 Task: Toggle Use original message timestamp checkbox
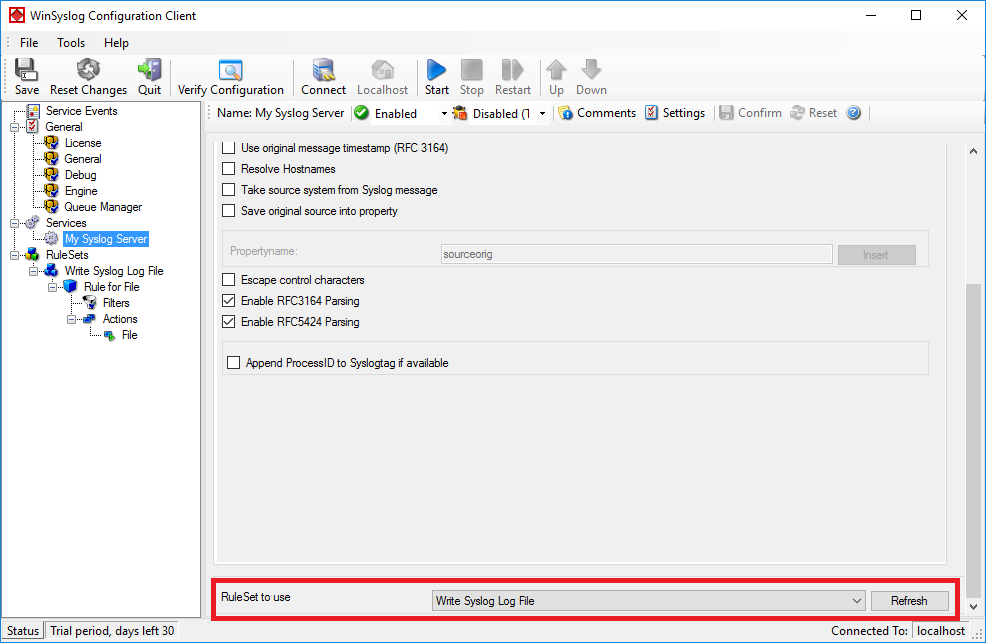coord(229,148)
